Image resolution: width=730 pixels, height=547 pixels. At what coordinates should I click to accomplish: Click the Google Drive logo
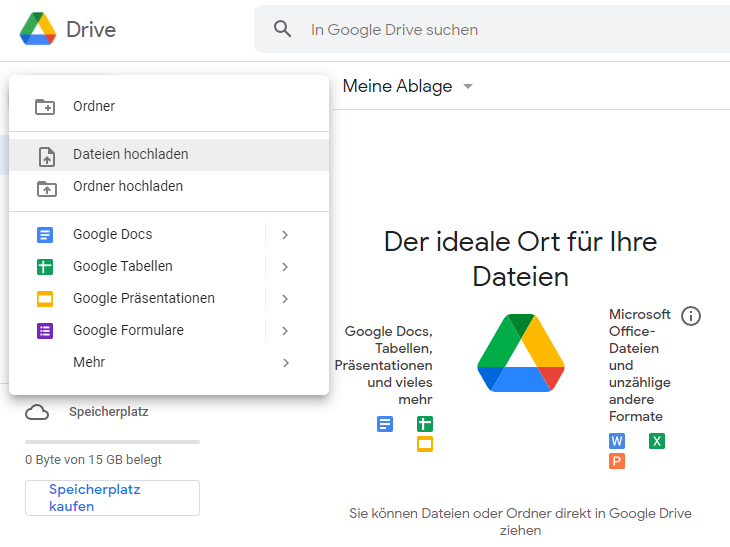(x=38, y=29)
